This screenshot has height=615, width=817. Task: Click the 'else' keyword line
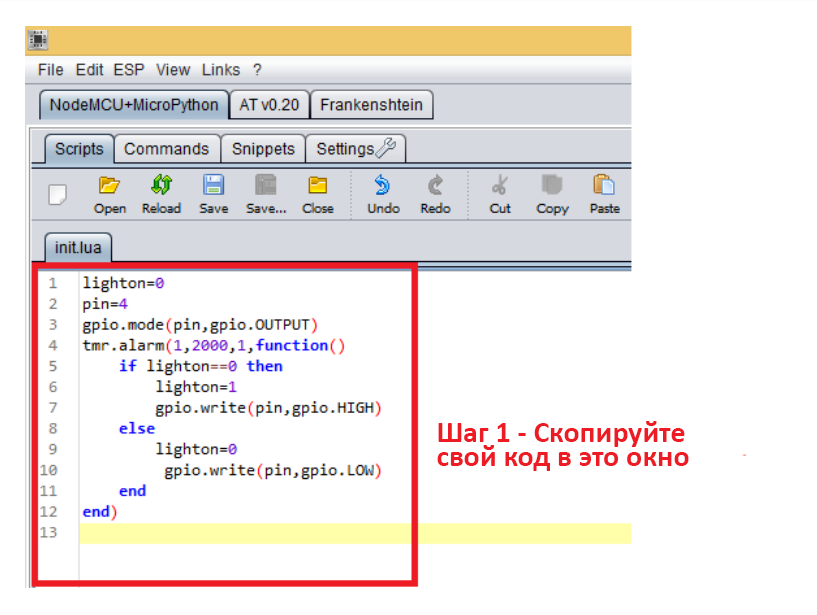(x=137, y=428)
